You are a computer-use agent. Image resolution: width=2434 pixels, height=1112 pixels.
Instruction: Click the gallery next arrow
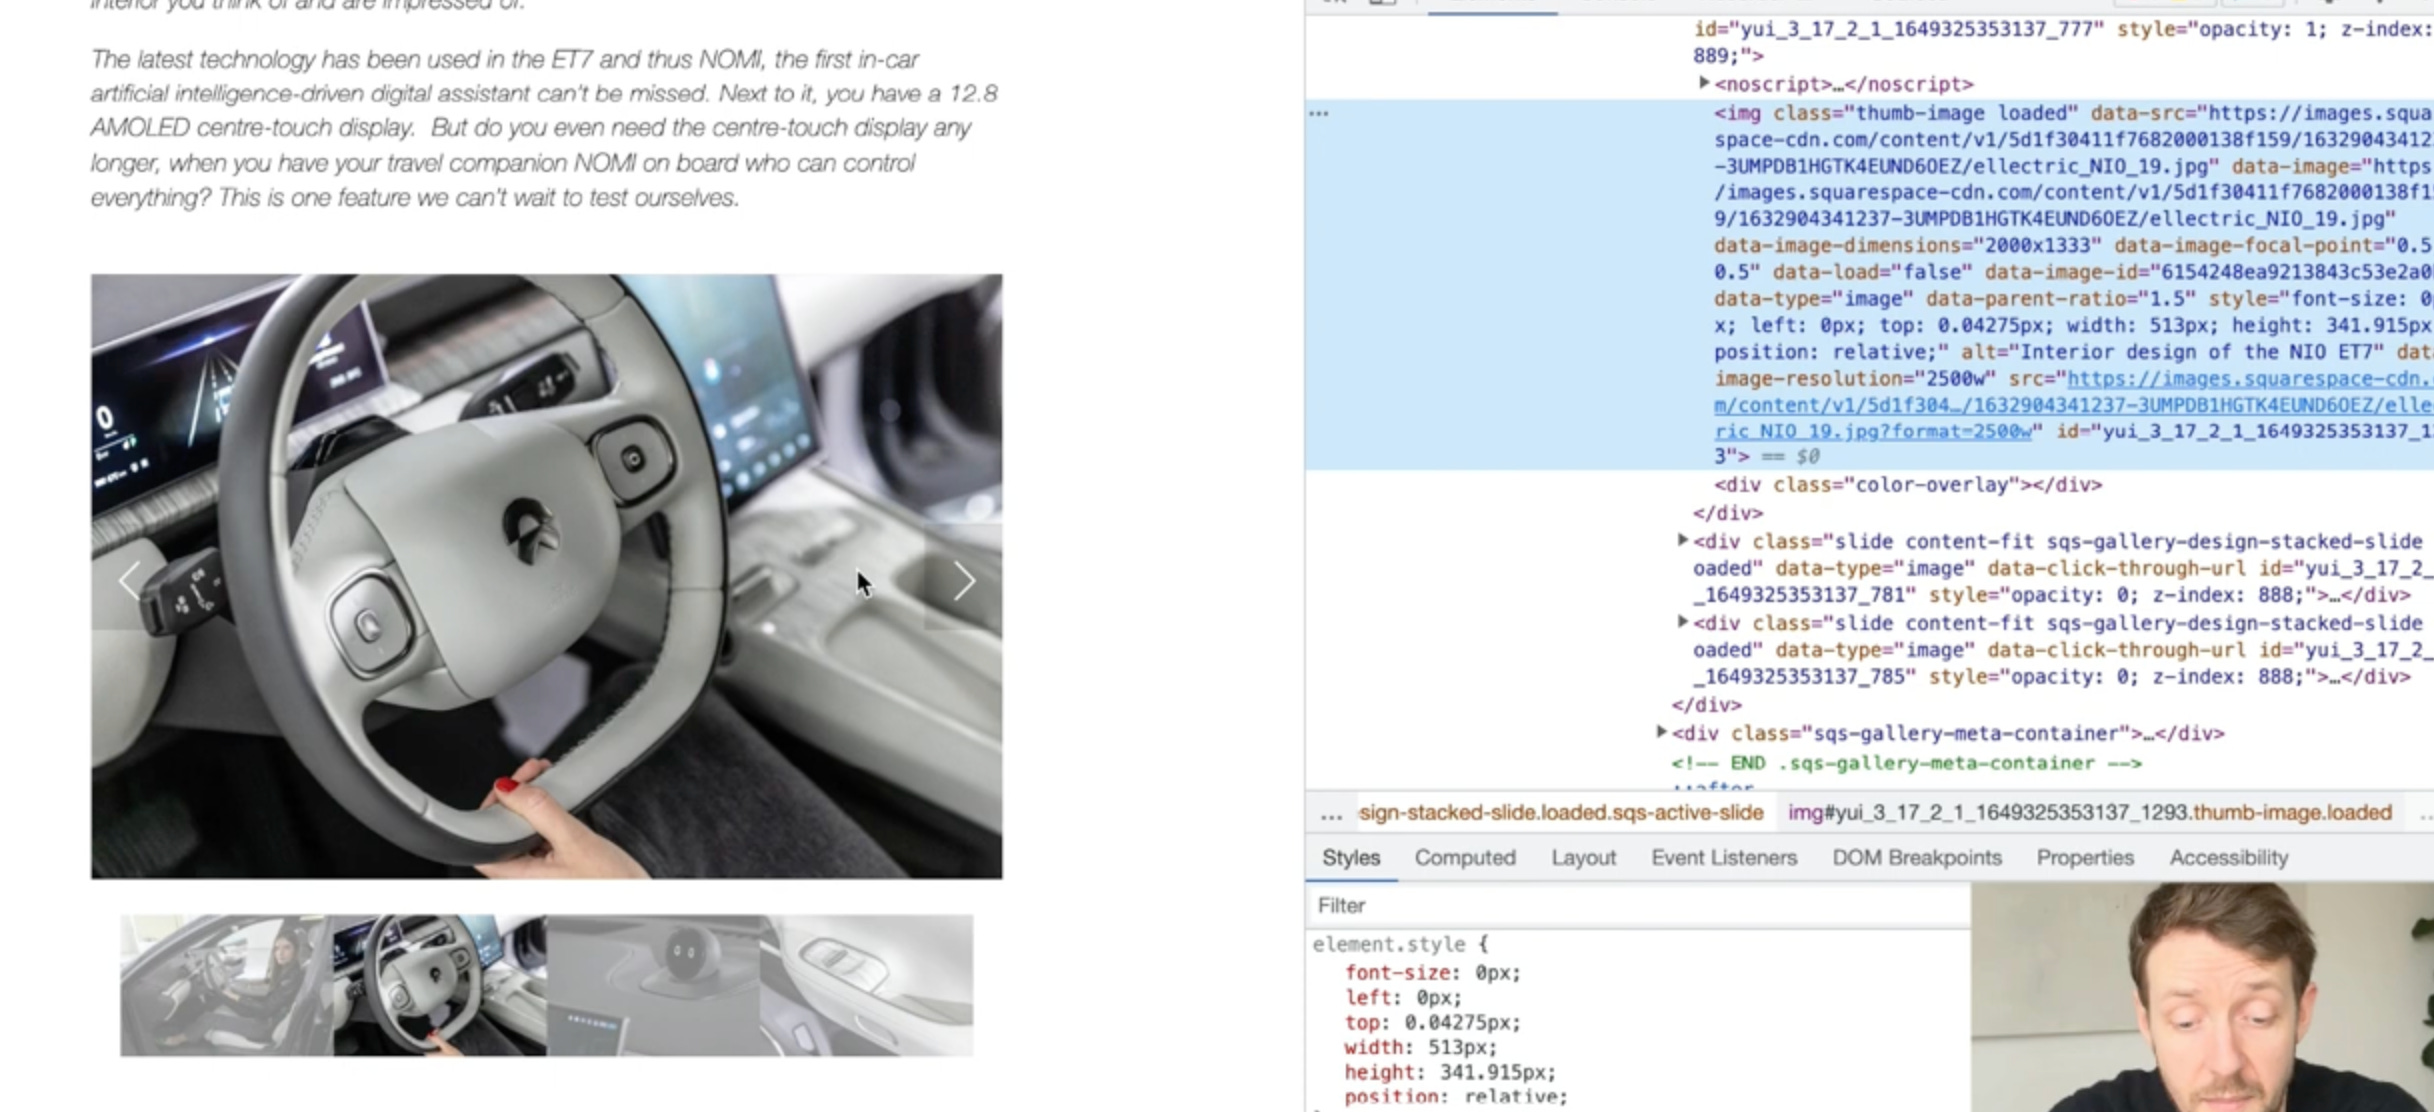click(963, 581)
